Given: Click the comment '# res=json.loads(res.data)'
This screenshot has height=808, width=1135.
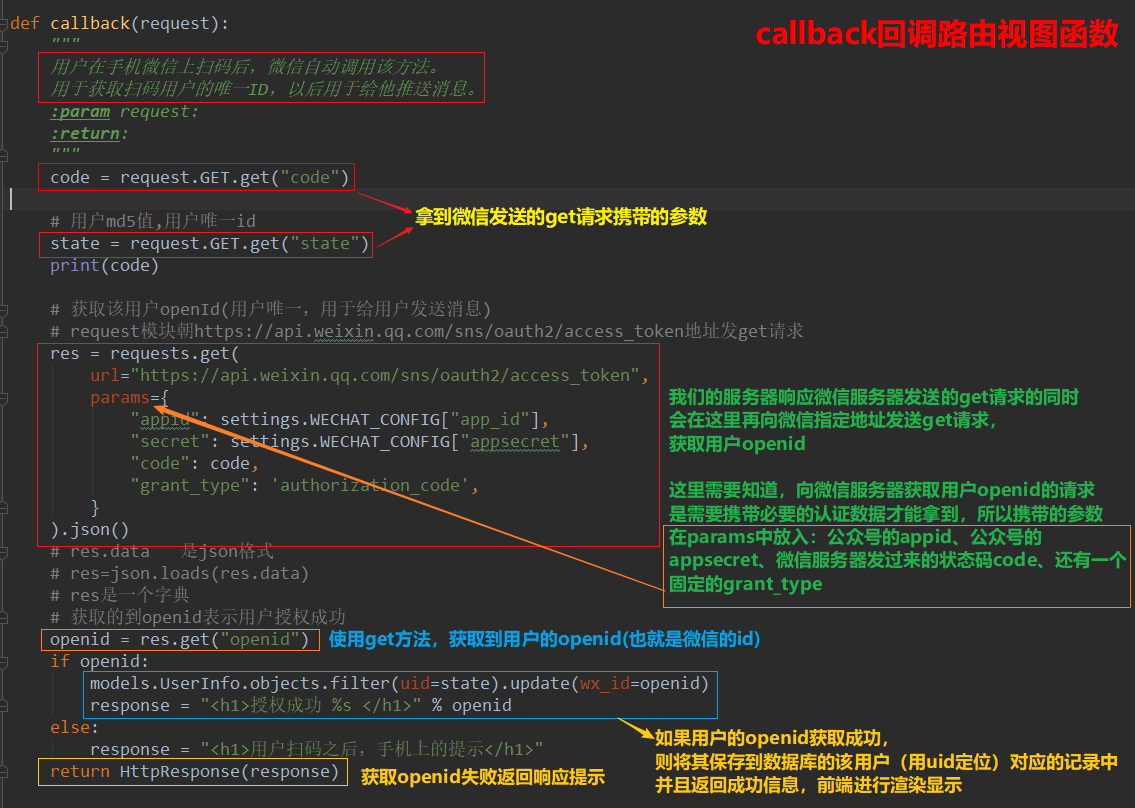Looking at the screenshot, I should tap(180, 574).
